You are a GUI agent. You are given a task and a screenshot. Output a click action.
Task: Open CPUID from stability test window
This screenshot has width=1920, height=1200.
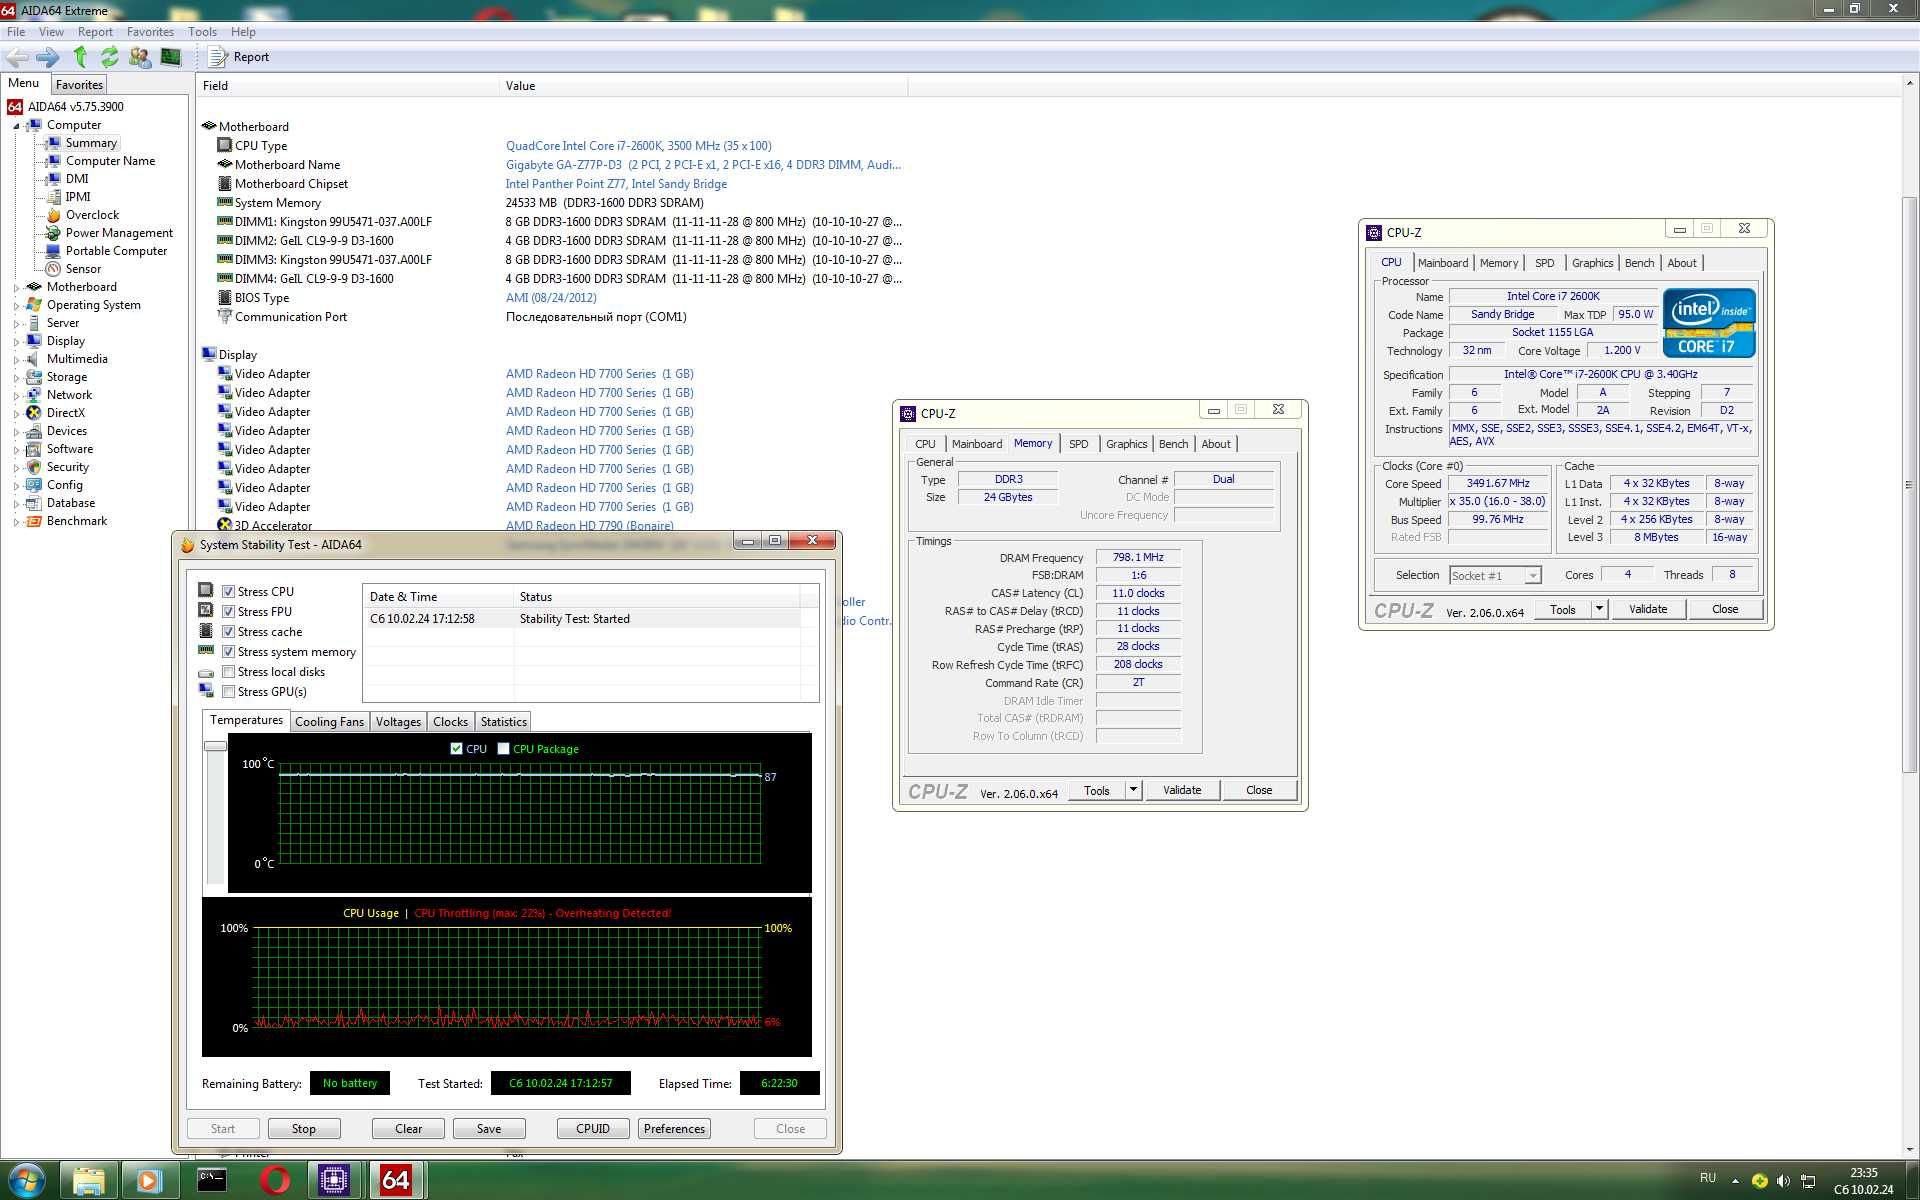pos(593,1129)
